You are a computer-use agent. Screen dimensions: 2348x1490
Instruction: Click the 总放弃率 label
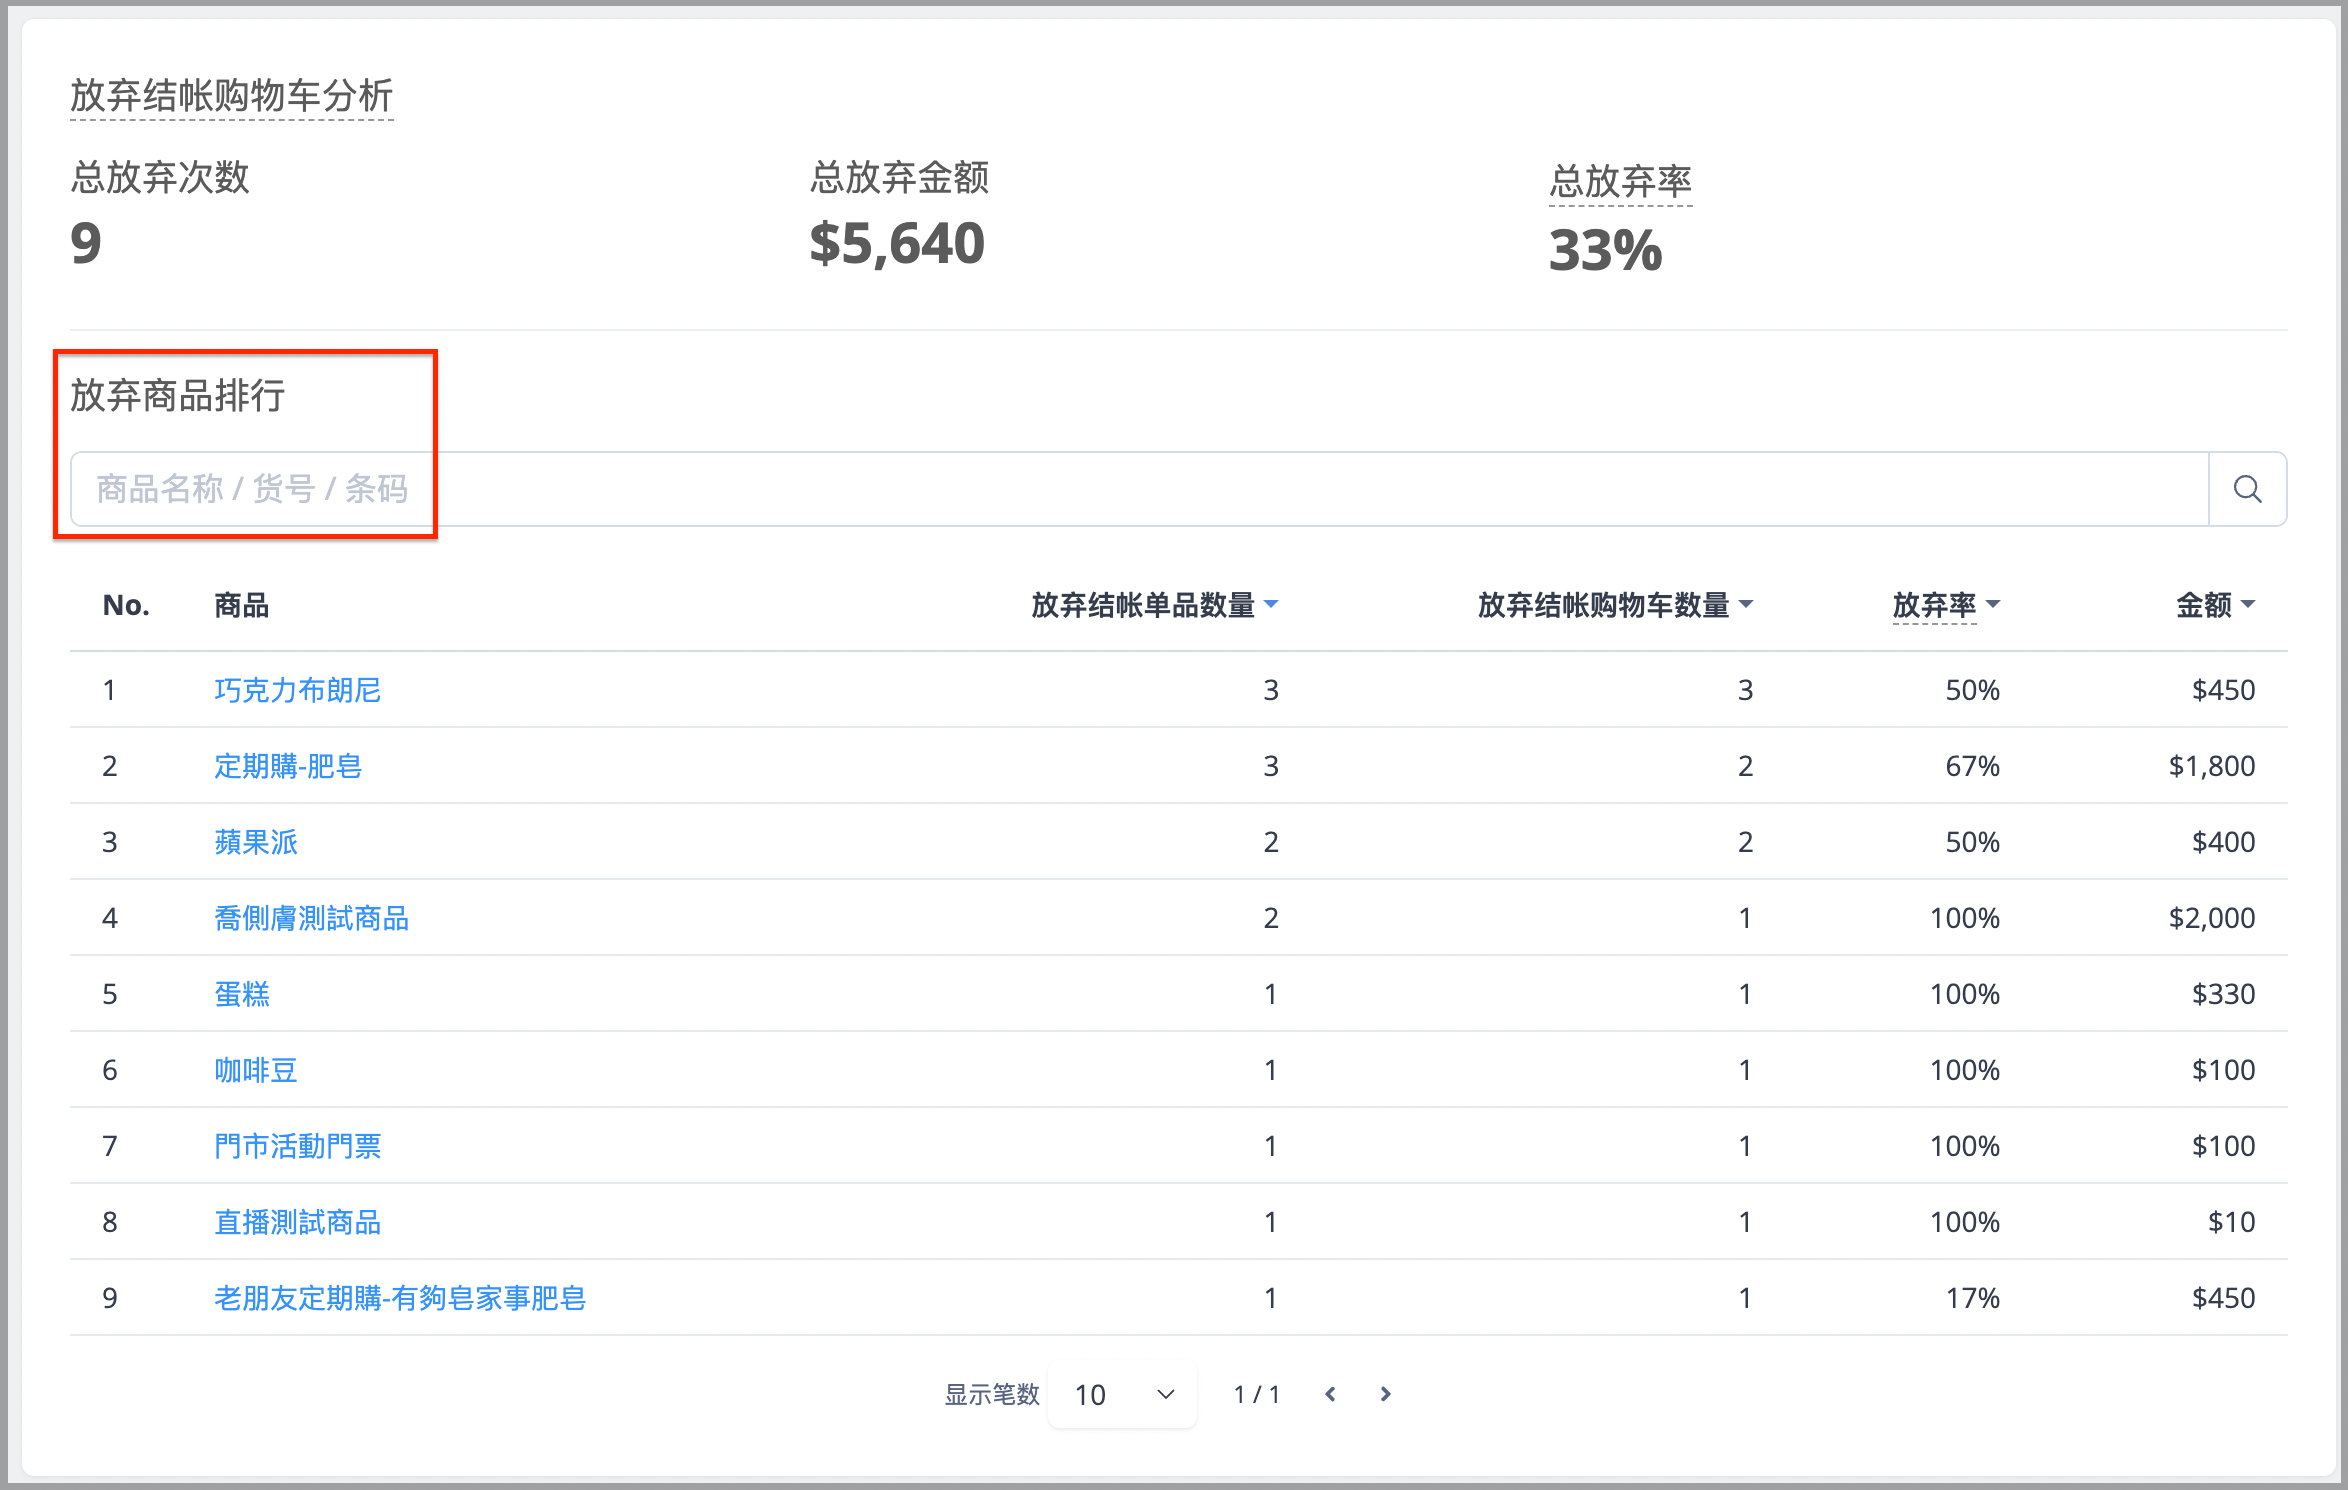pyautogui.click(x=1620, y=182)
